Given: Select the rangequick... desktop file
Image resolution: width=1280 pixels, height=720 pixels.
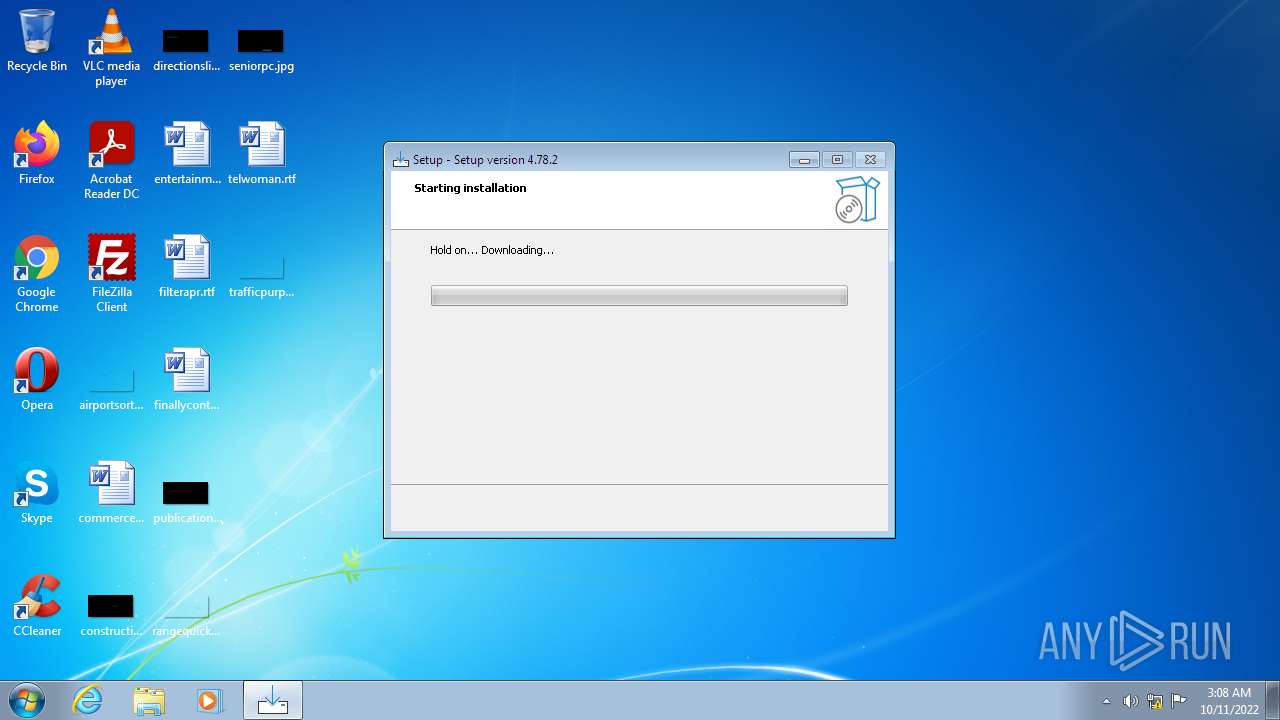Looking at the screenshot, I should click(x=186, y=616).
